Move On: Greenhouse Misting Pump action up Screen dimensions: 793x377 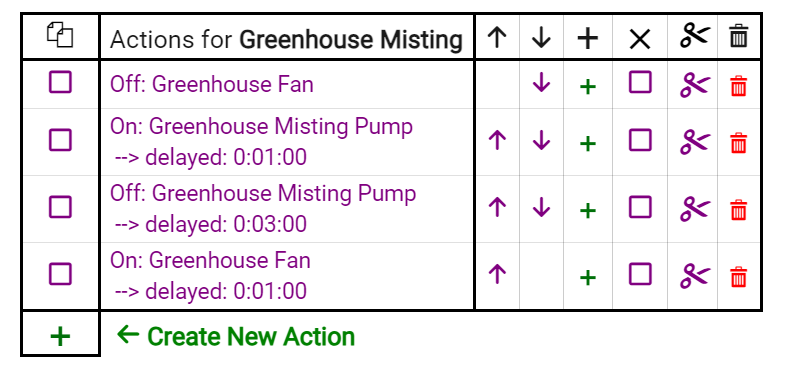click(497, 140)
